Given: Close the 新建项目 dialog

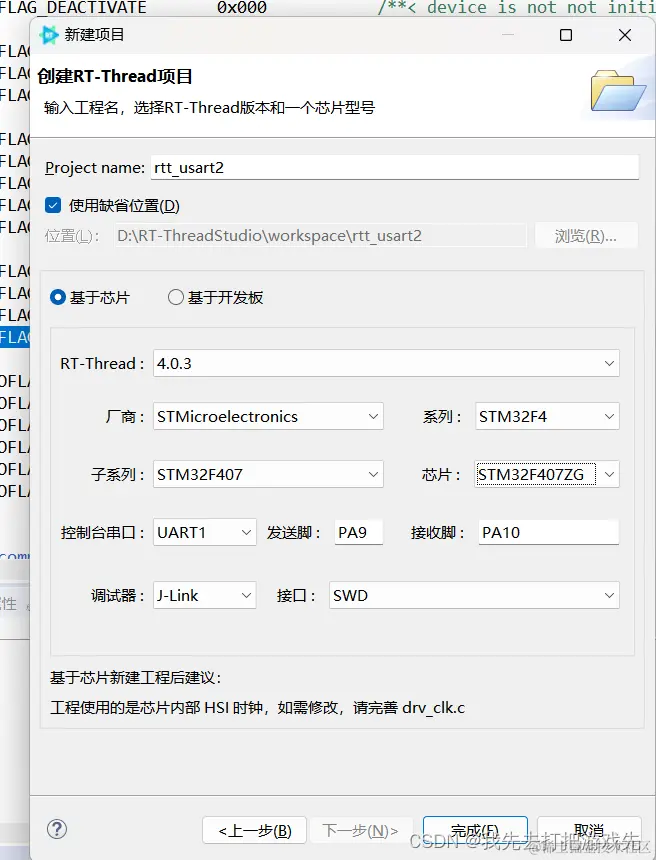Looking at the screenshot, I should pos(625,35).
